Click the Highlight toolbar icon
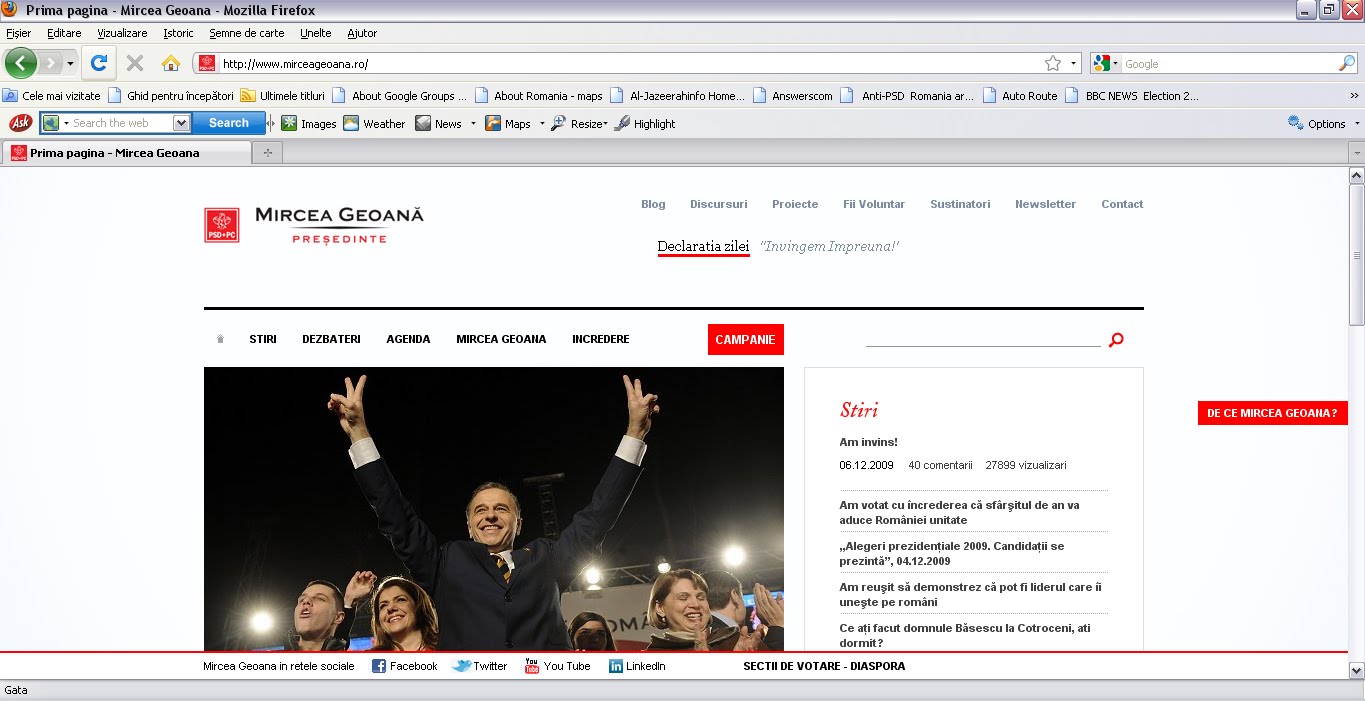 coord(622,123)
